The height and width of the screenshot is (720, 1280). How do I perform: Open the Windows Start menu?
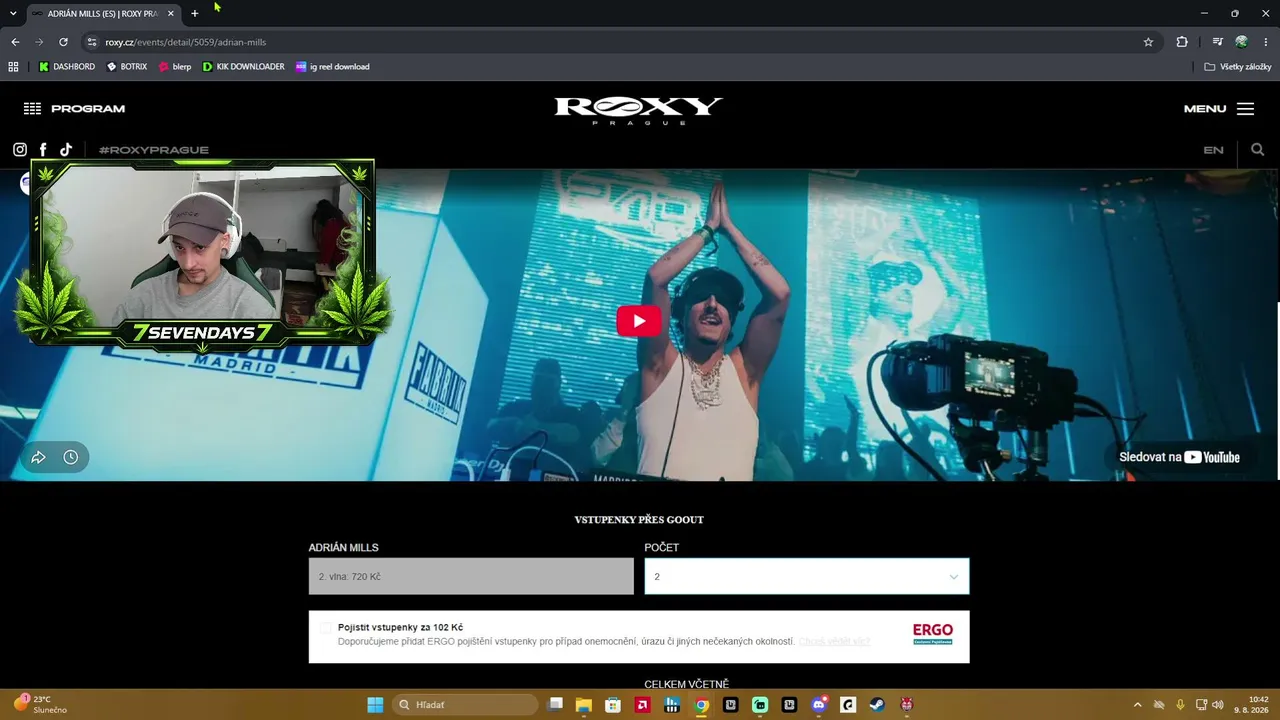[375, 705]
